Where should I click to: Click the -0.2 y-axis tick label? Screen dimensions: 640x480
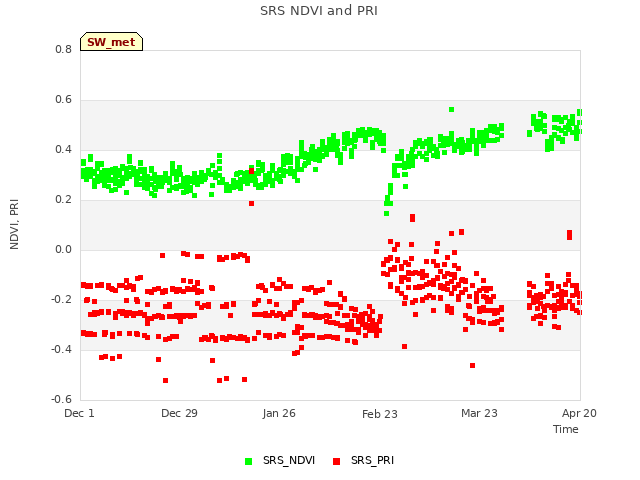61,300
